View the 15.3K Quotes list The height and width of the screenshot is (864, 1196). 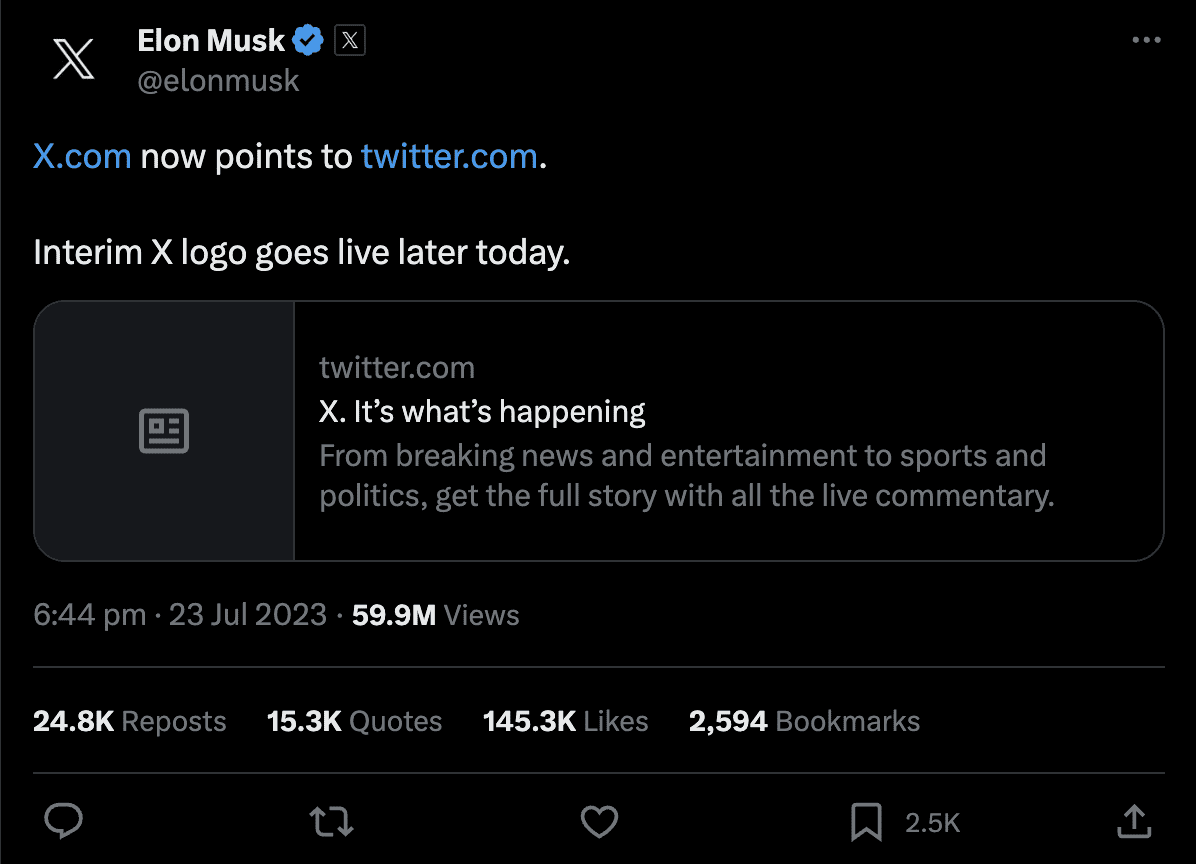(x=354, y=721)
